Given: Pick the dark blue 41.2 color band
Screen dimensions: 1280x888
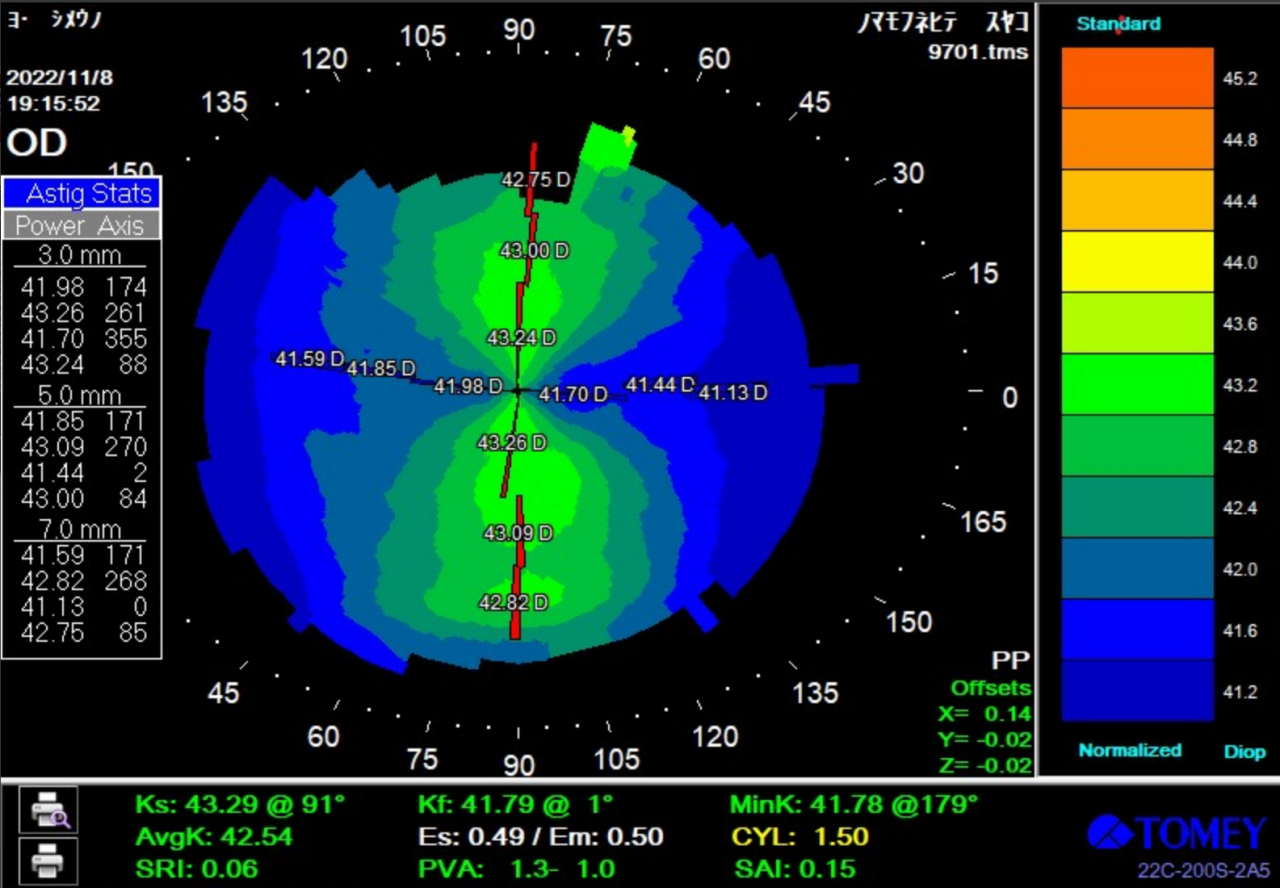Looking at the screenshot, I should point(1137,690).
